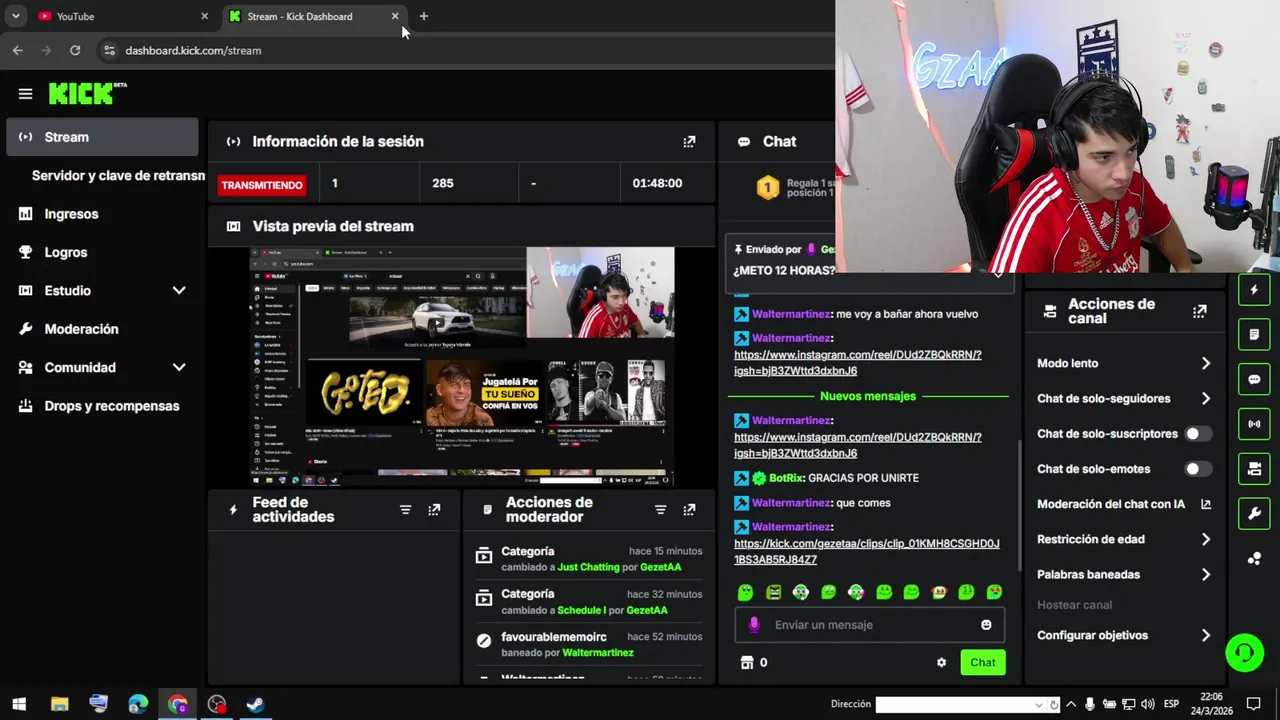Open Configurar objetivos settings

point(1124,636)
